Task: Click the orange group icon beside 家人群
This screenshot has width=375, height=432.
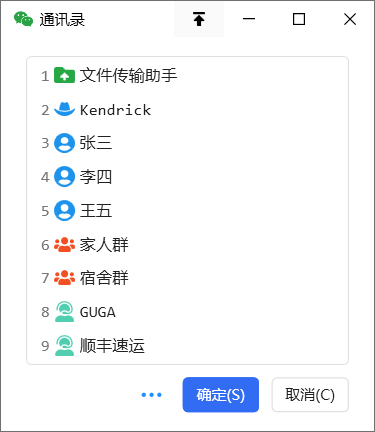Action: tap(64, 244)
